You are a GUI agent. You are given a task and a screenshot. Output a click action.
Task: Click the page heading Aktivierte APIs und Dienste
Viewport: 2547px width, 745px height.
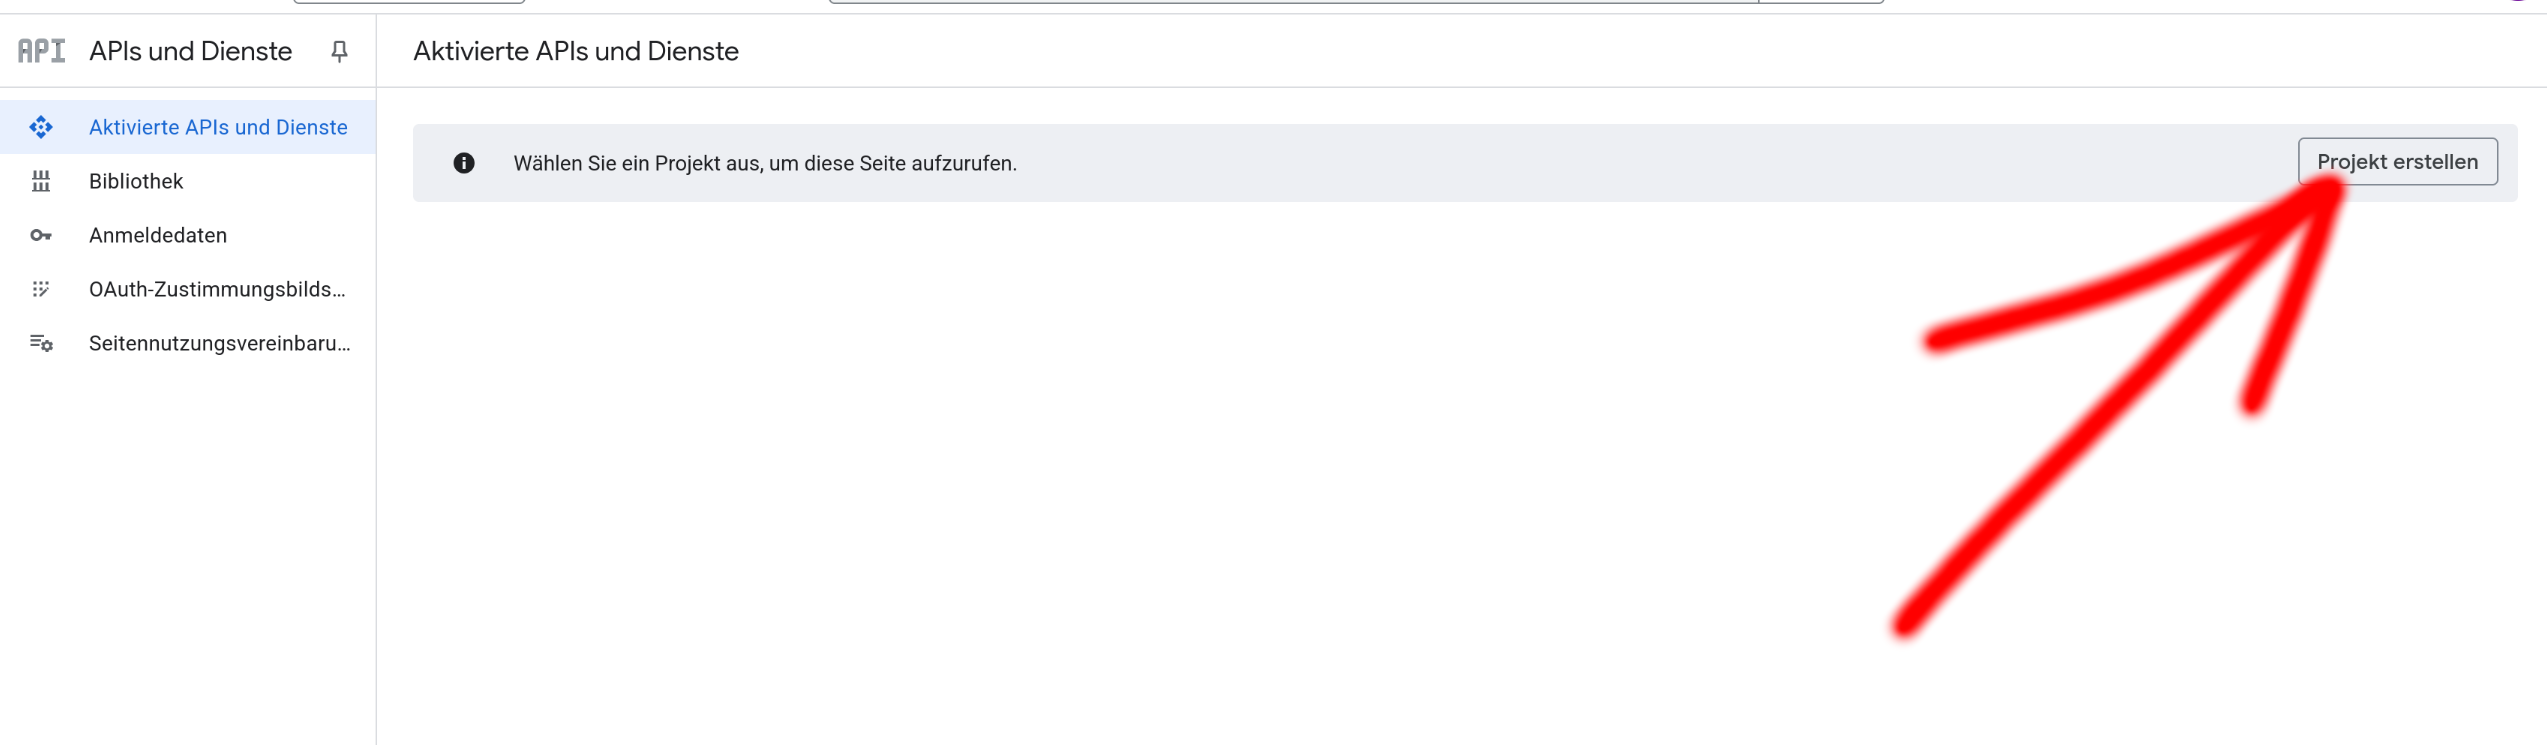(x=576, y=51)
